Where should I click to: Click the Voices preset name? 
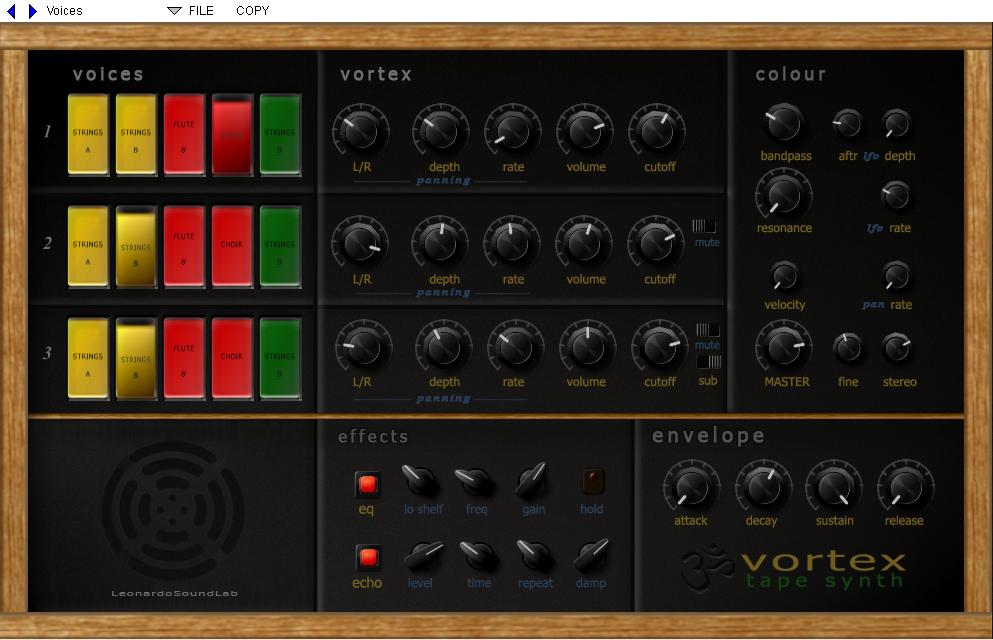(65, 11)
